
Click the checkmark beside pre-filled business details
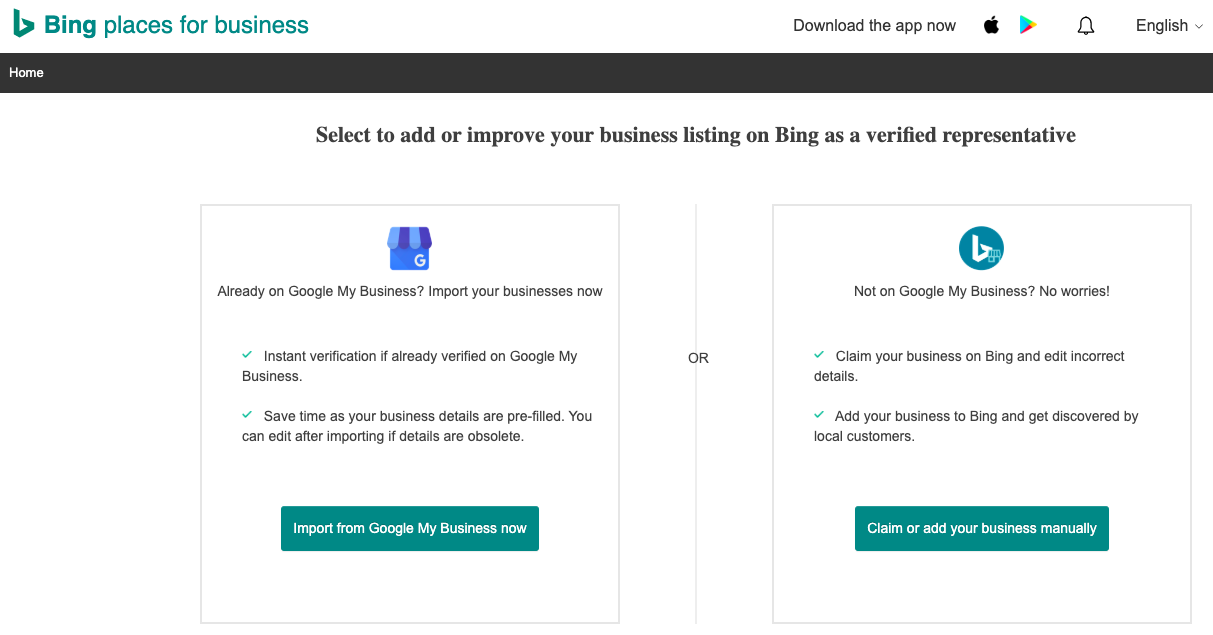(247, 415)
